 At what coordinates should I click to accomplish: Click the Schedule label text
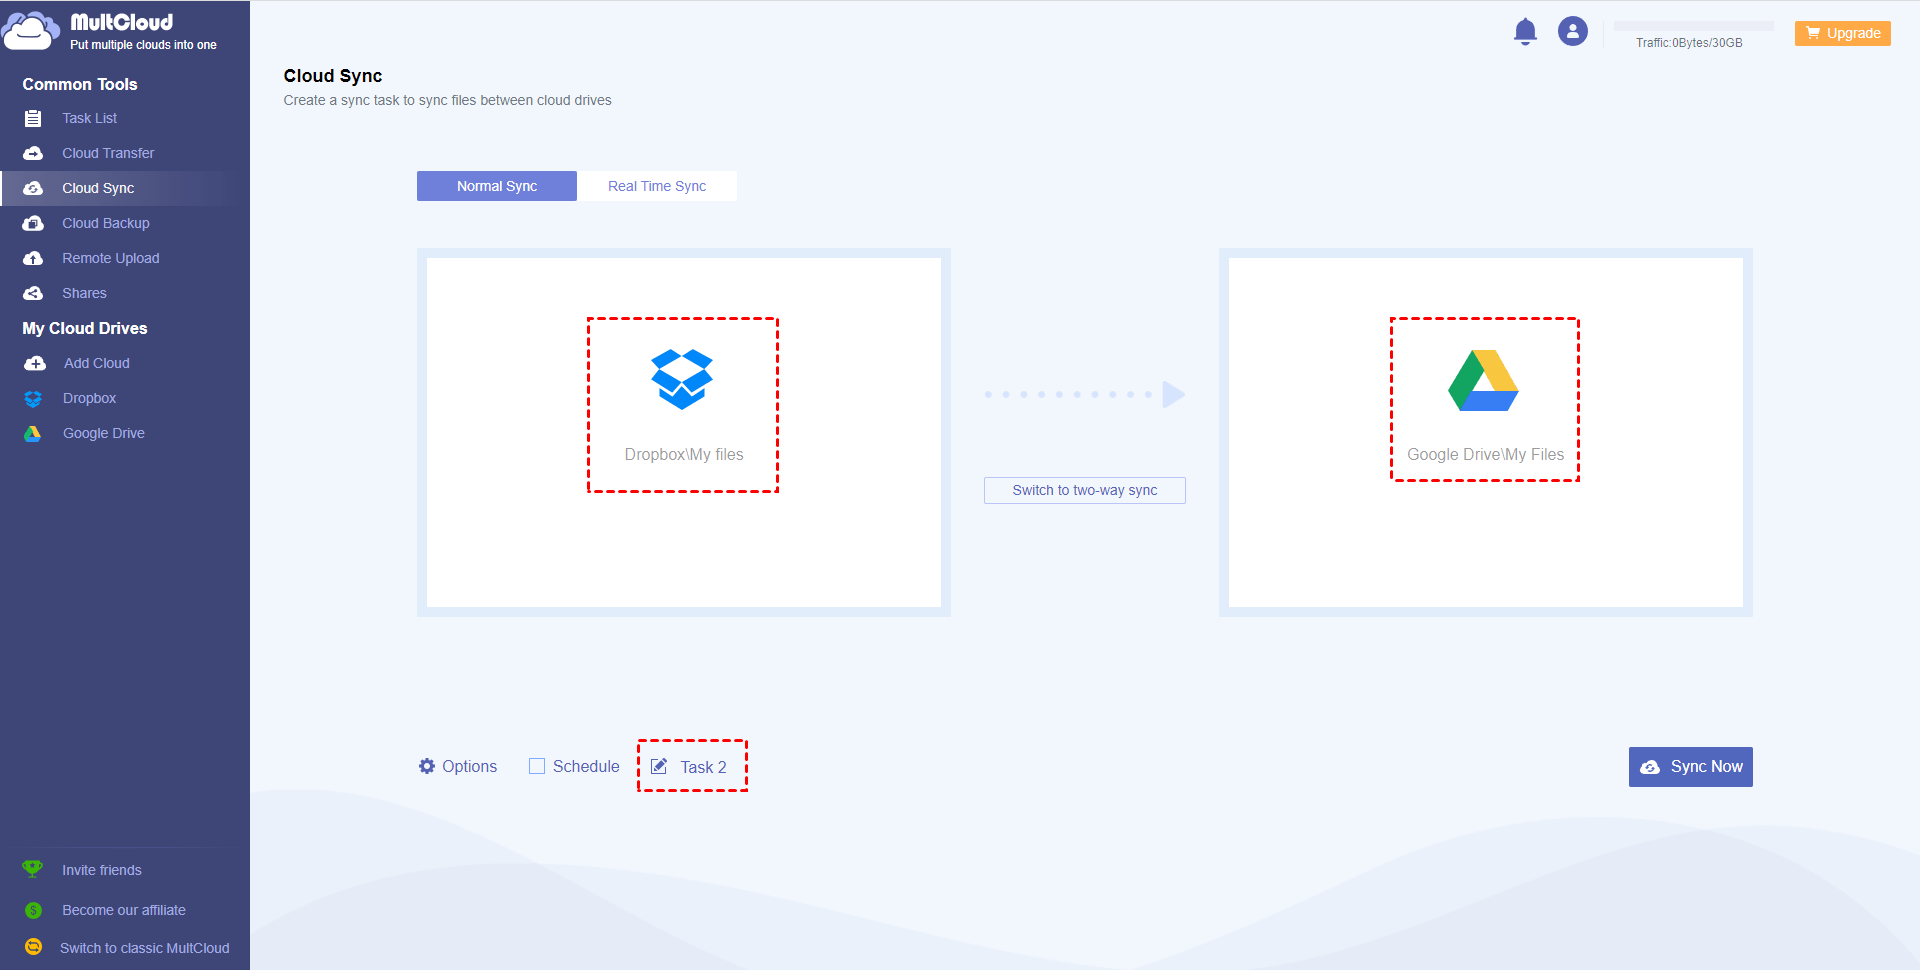pyautogui.click(x=586, y=766)
